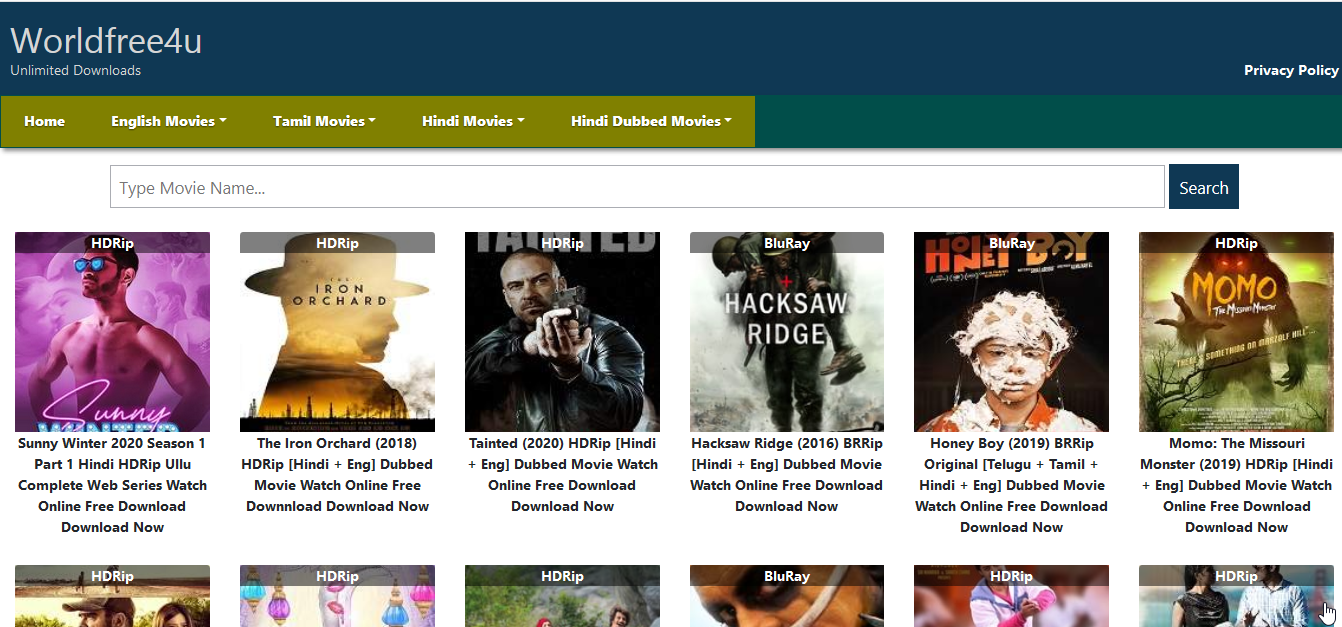Open the Tainted movie poster thumbnail
Viewport: 1342px width, 627px height.
pyautogui.click(x=562, y=332)
